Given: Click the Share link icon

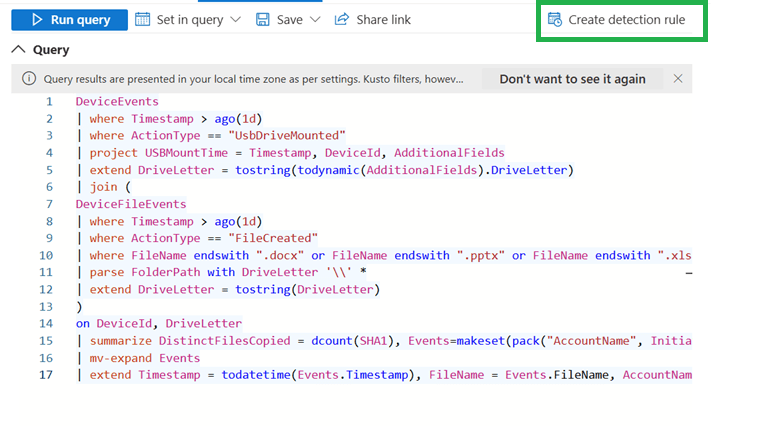Looking at the screenshot, I should click(342, 19).
